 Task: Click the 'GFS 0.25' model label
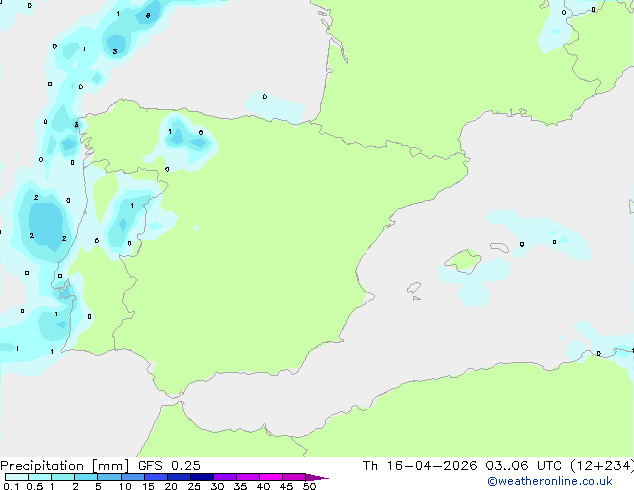(169, 466)
